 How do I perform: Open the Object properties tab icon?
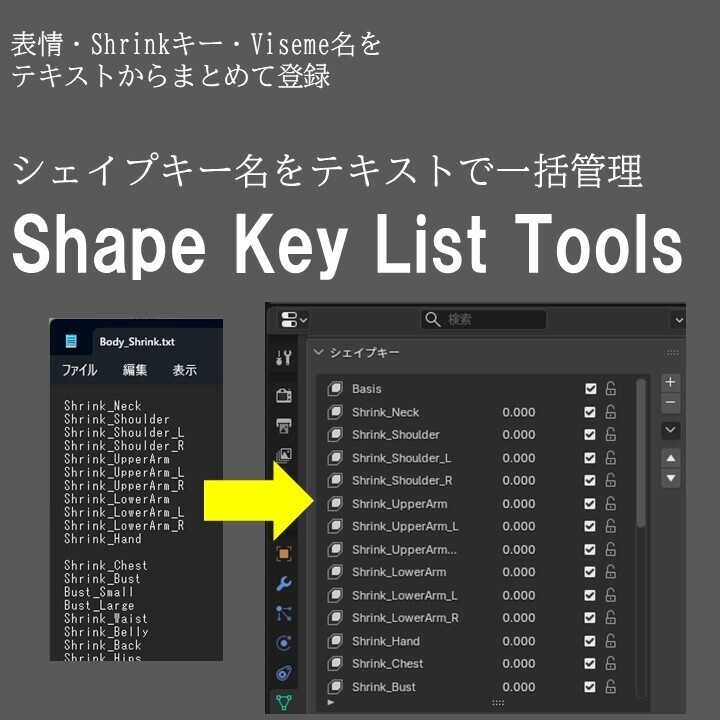[x=284, y=554]
